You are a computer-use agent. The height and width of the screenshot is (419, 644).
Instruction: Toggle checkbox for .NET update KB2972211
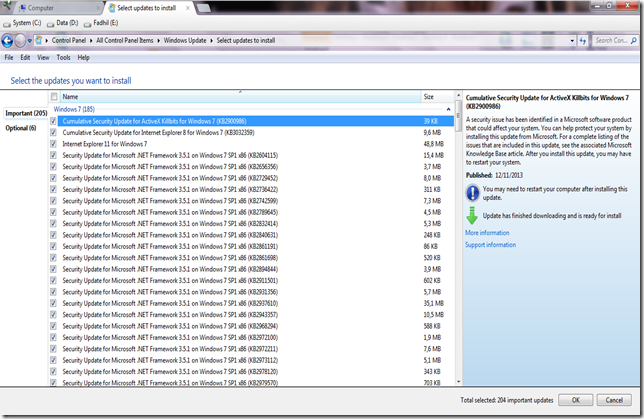coord(53,349)
